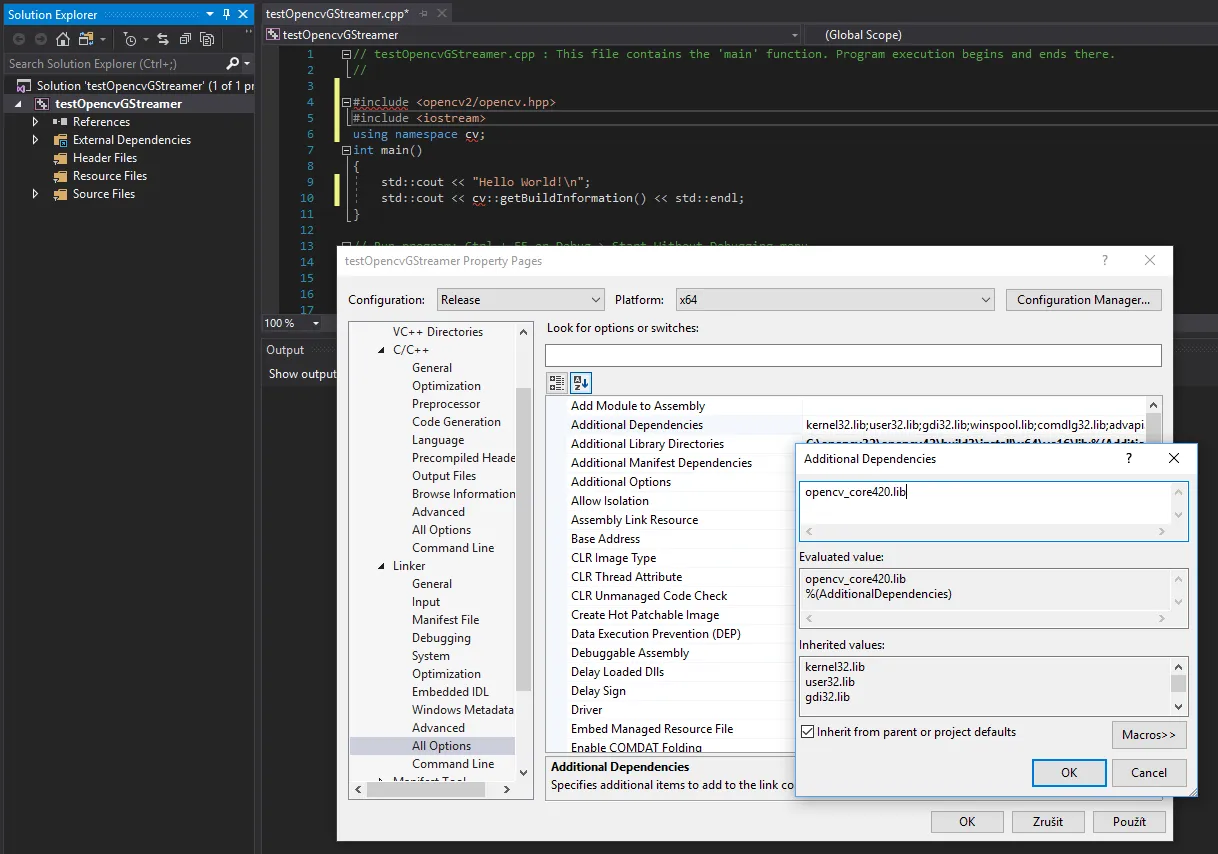Image resolution: width=1218 pixels, height=854 pixels.
Task: Click the help question mark in Additional Dependencies dialog
Action: pos(1129,458)
